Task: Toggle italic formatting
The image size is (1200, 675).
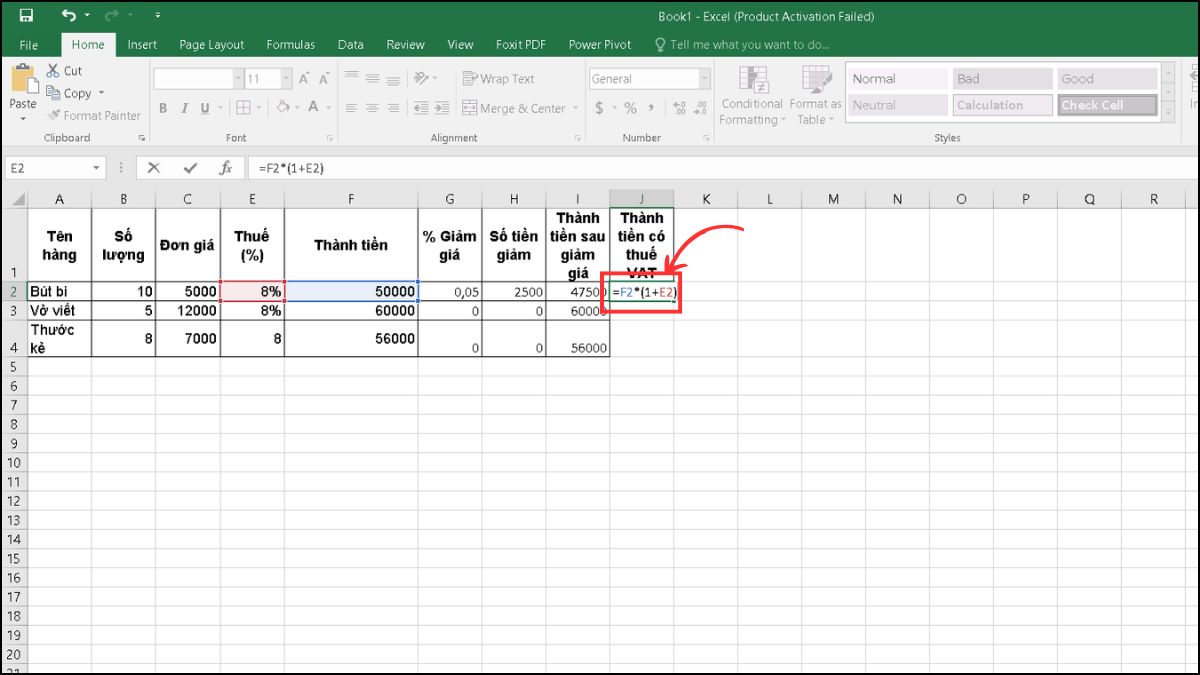Action: tap(185, 108)
